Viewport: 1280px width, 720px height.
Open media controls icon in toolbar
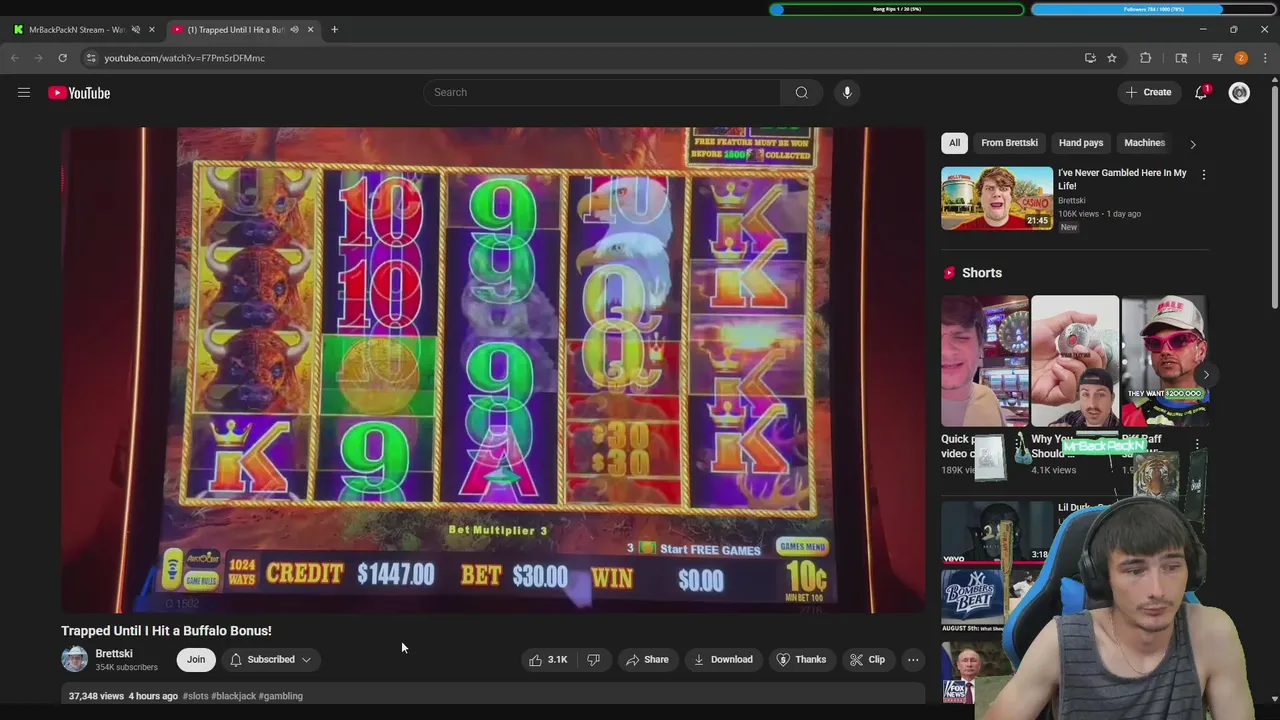1217,58
